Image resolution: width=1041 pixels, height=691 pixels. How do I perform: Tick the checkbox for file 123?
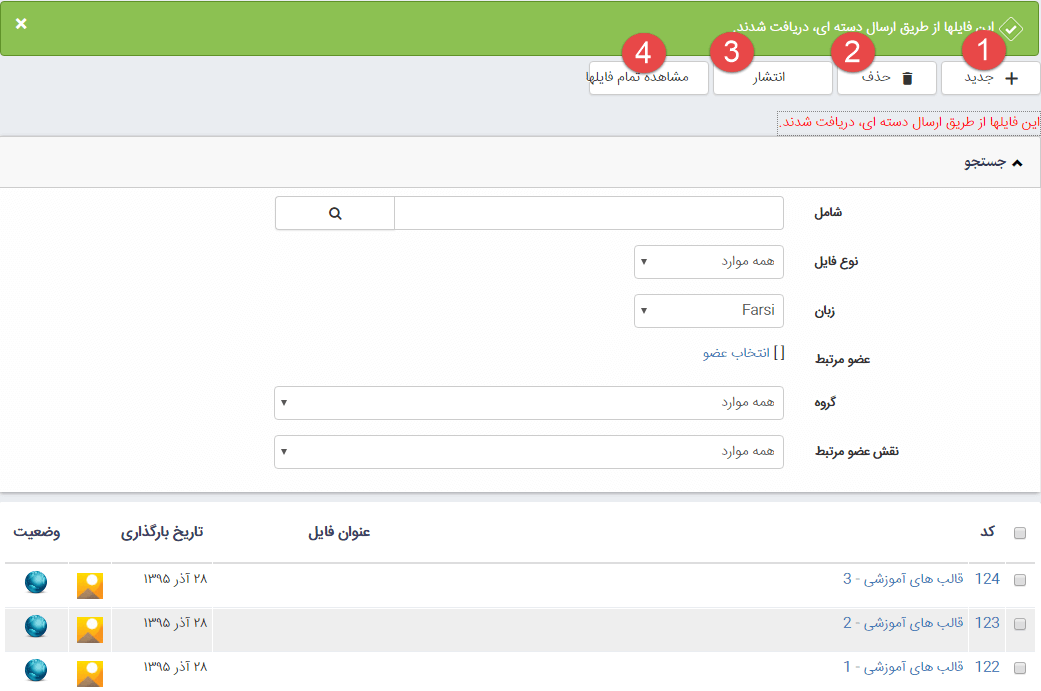[x=1020, y=624]
